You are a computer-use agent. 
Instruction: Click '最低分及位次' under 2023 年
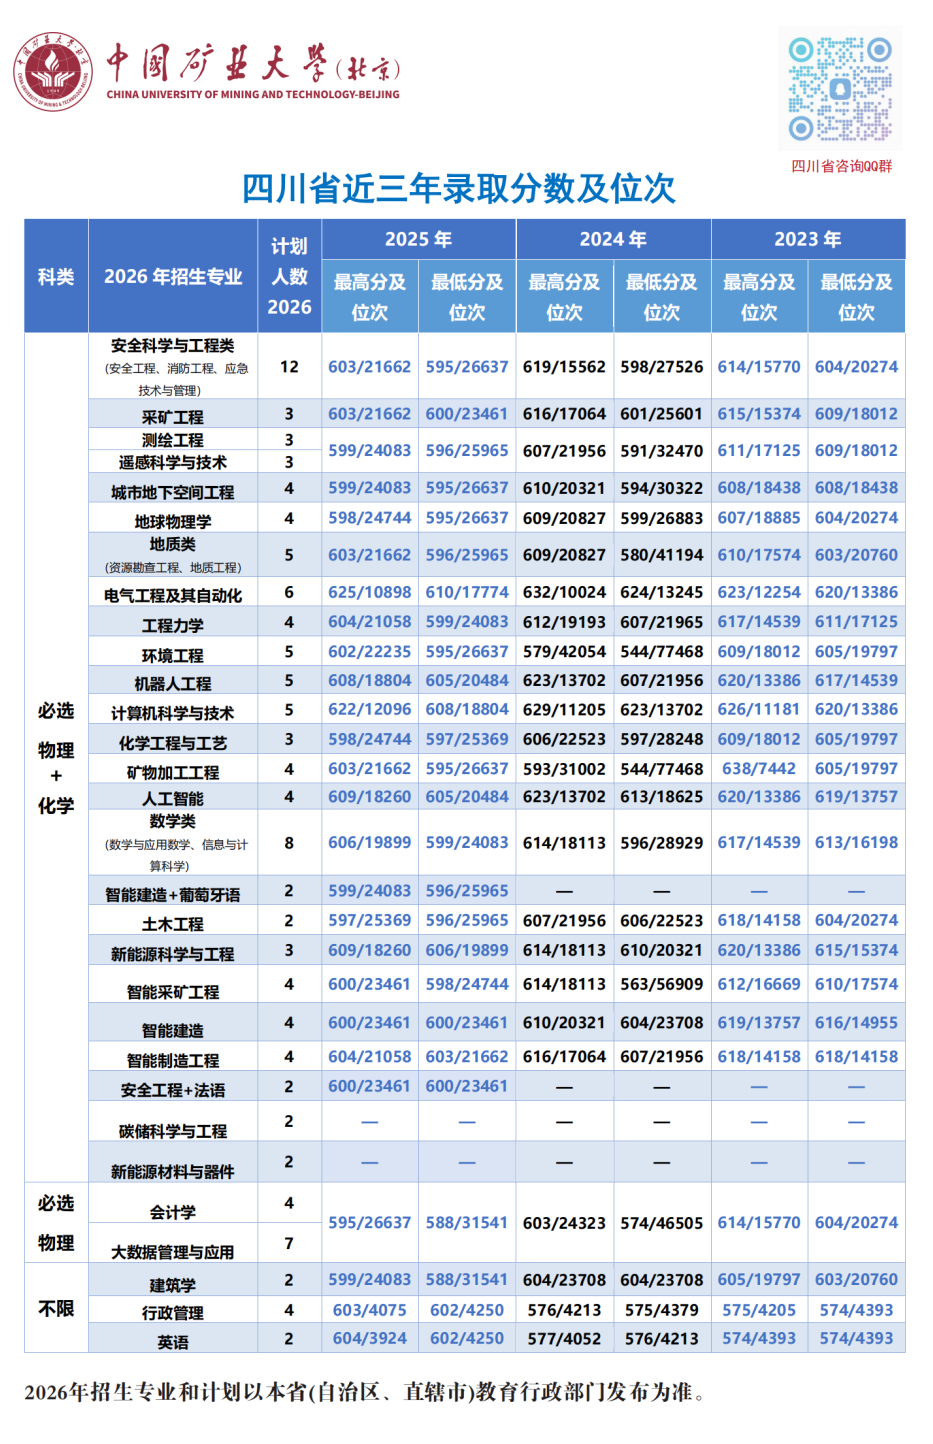click(856, 297)
